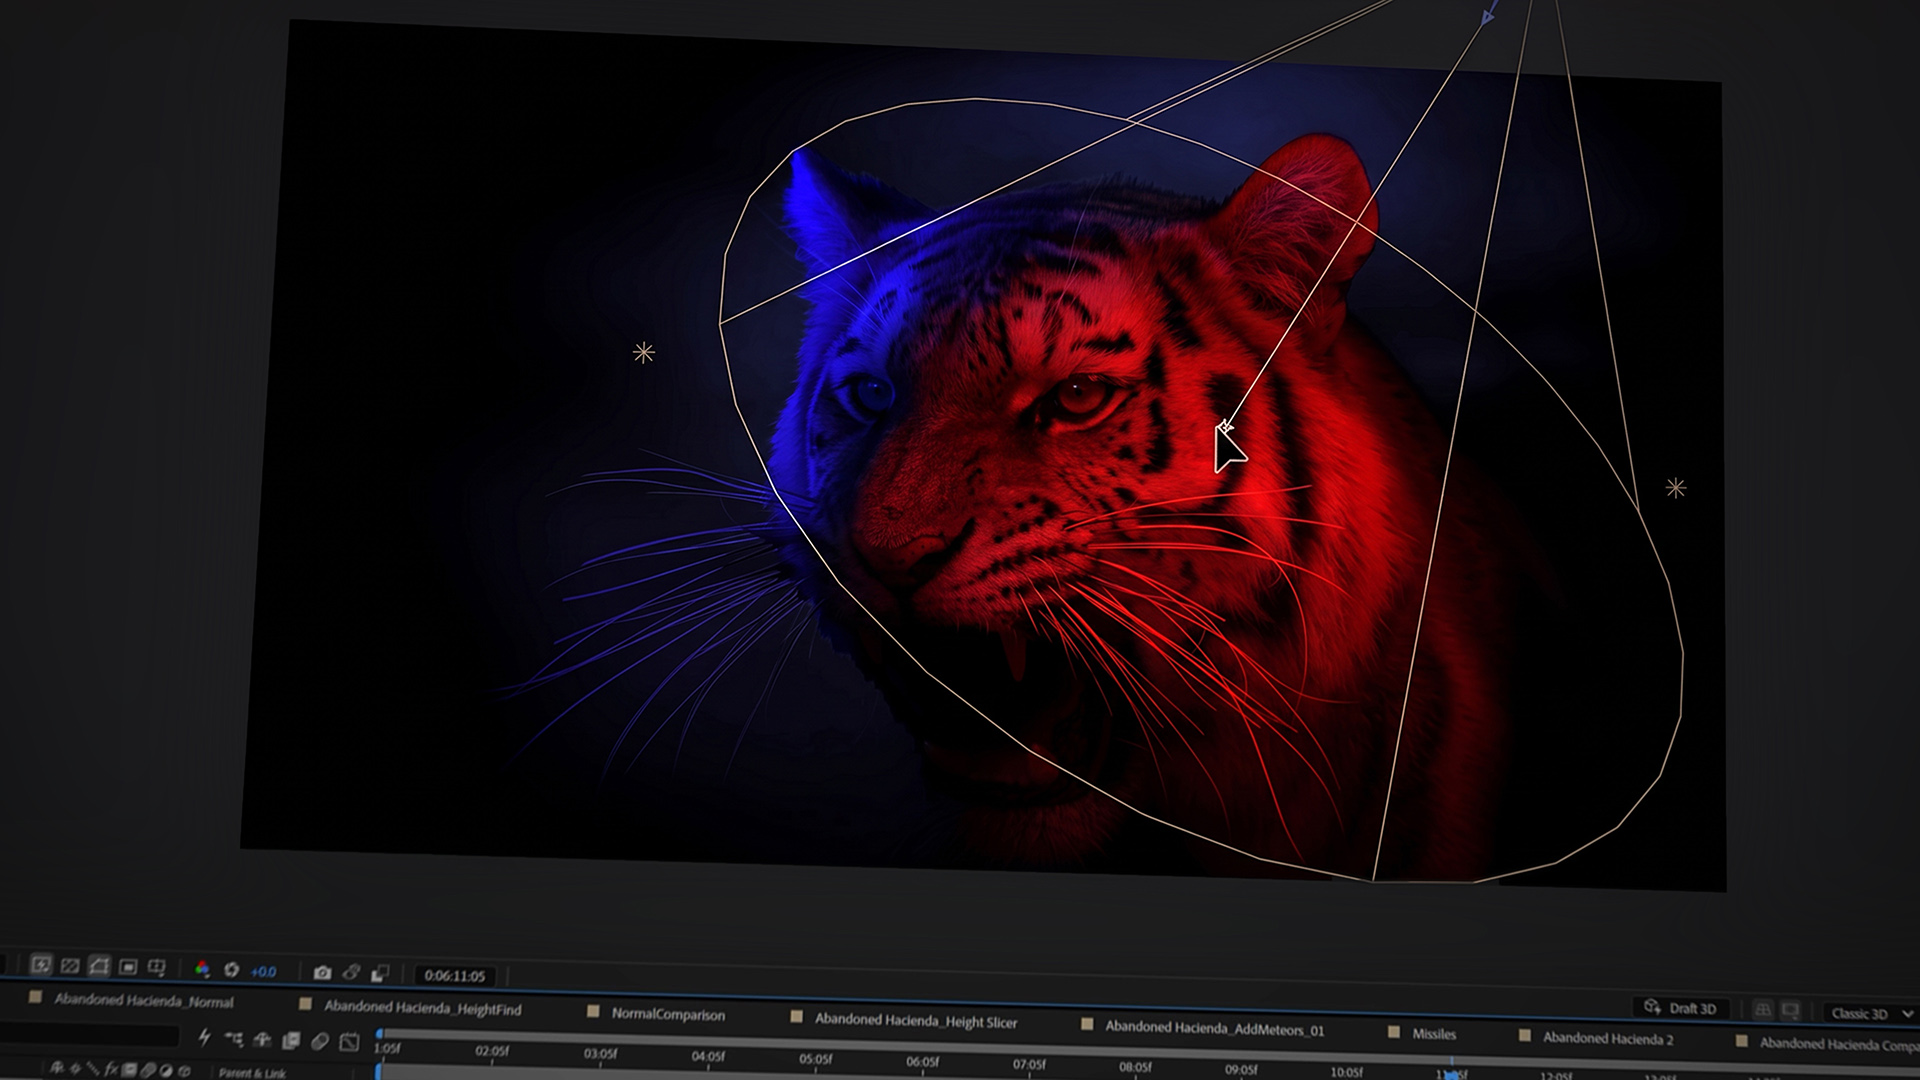Click the 05:05f mark on time ruler
The image size is (1920, 1080).
pos(815,1059)
